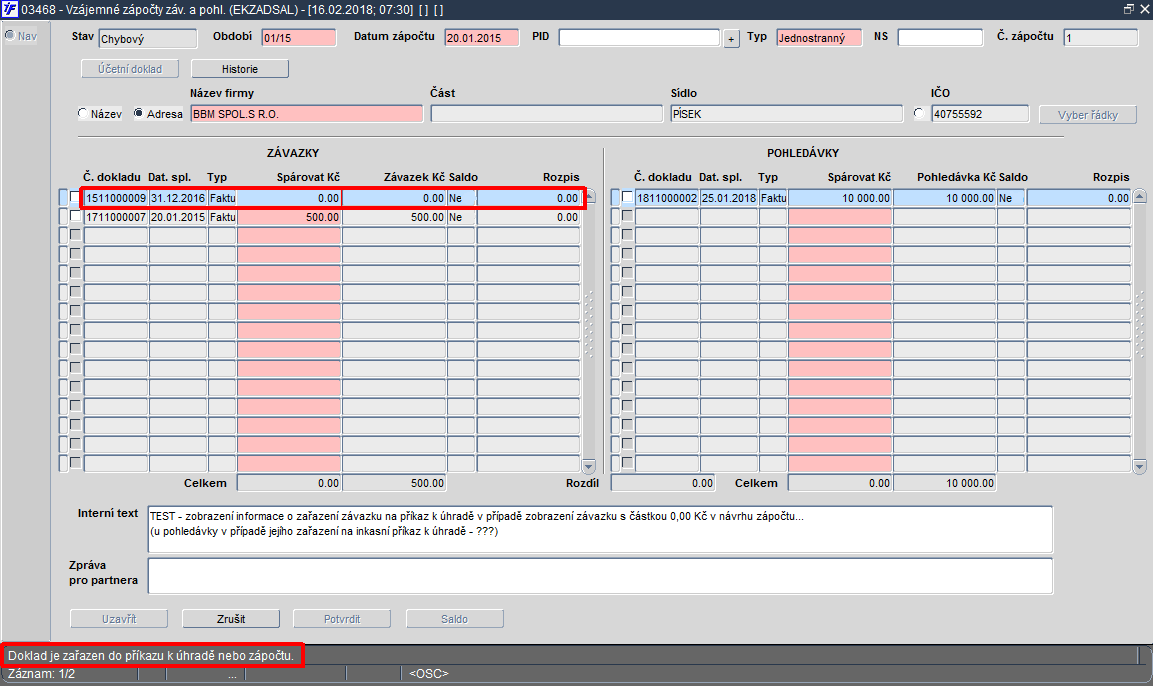Click Spárovat Kč cell with 500.00
This screenshot has width=1153, height=686.
click(x=289, y=217)
